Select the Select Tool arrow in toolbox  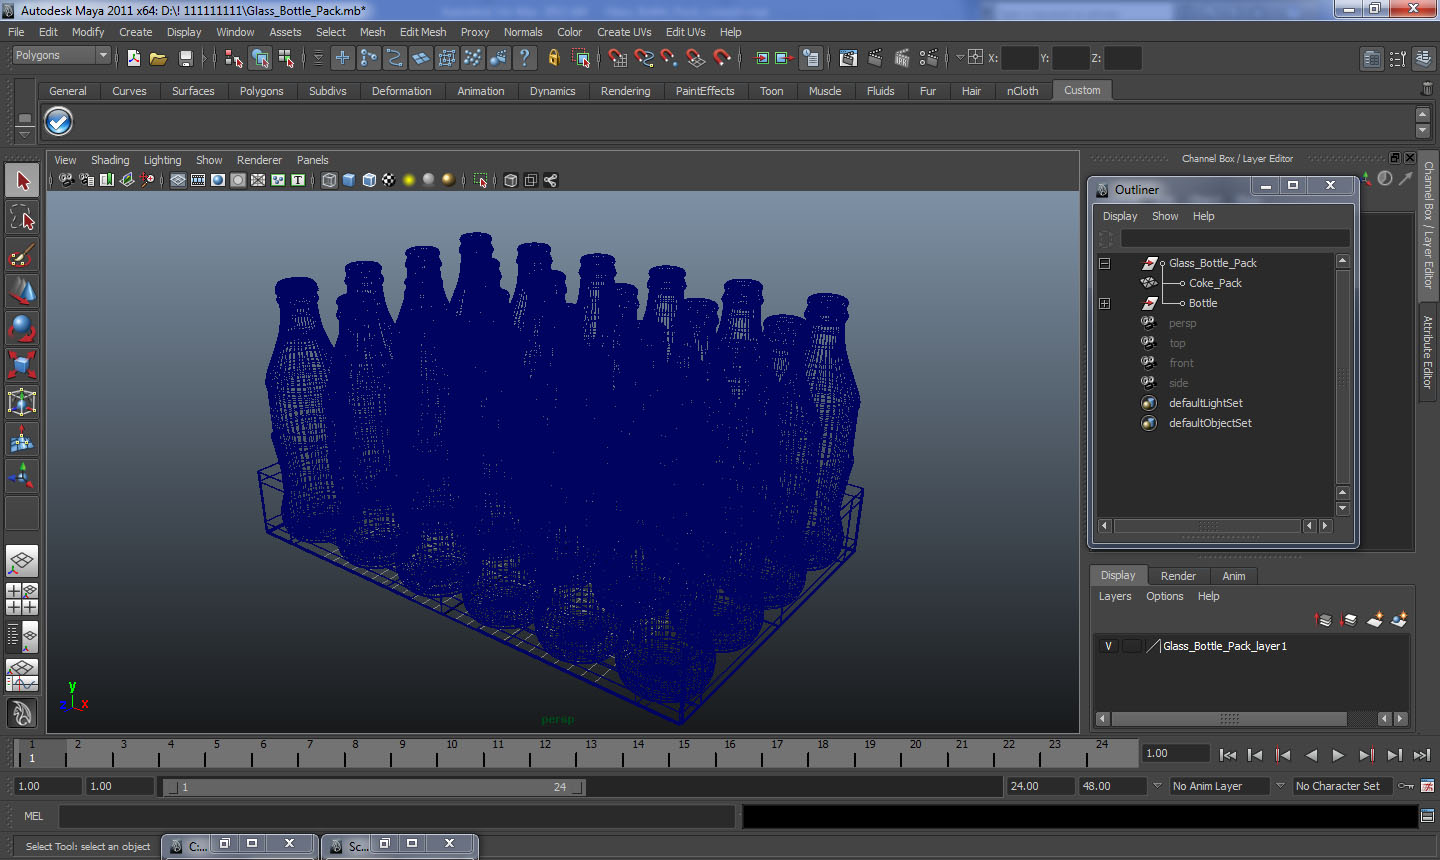(x=22, y=181)
